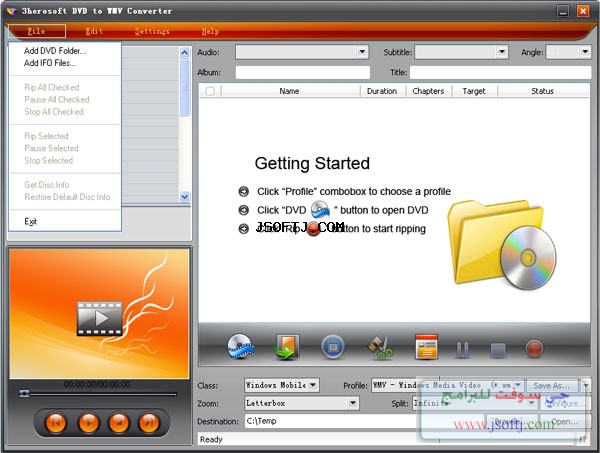
Task: Click the Title text field
Action: pyautogui.click(x=501, y=72)
